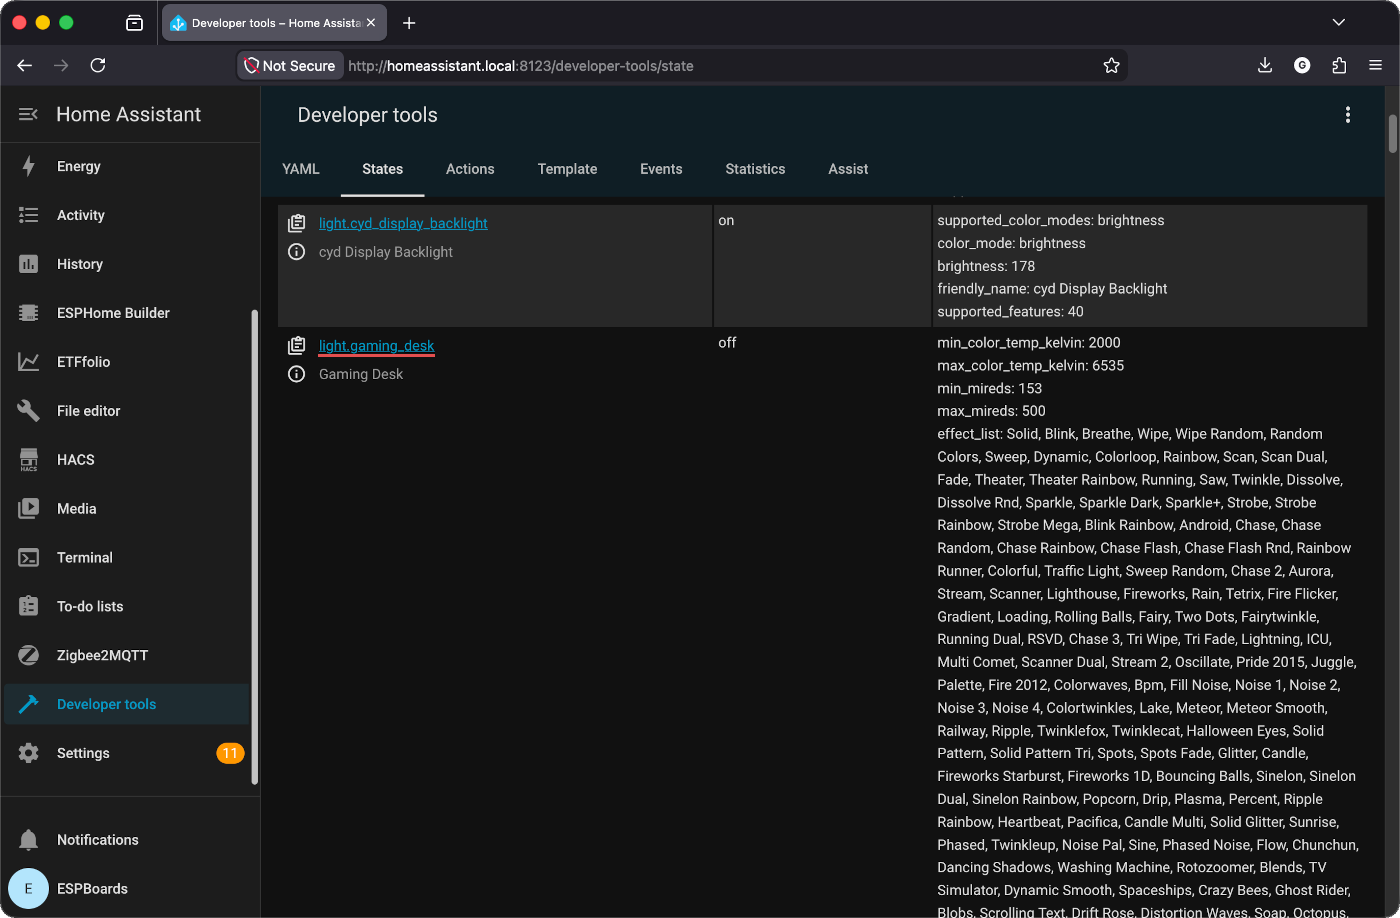Bookmark this page with the star icon
The image size is (1400, 918).
1111,66
